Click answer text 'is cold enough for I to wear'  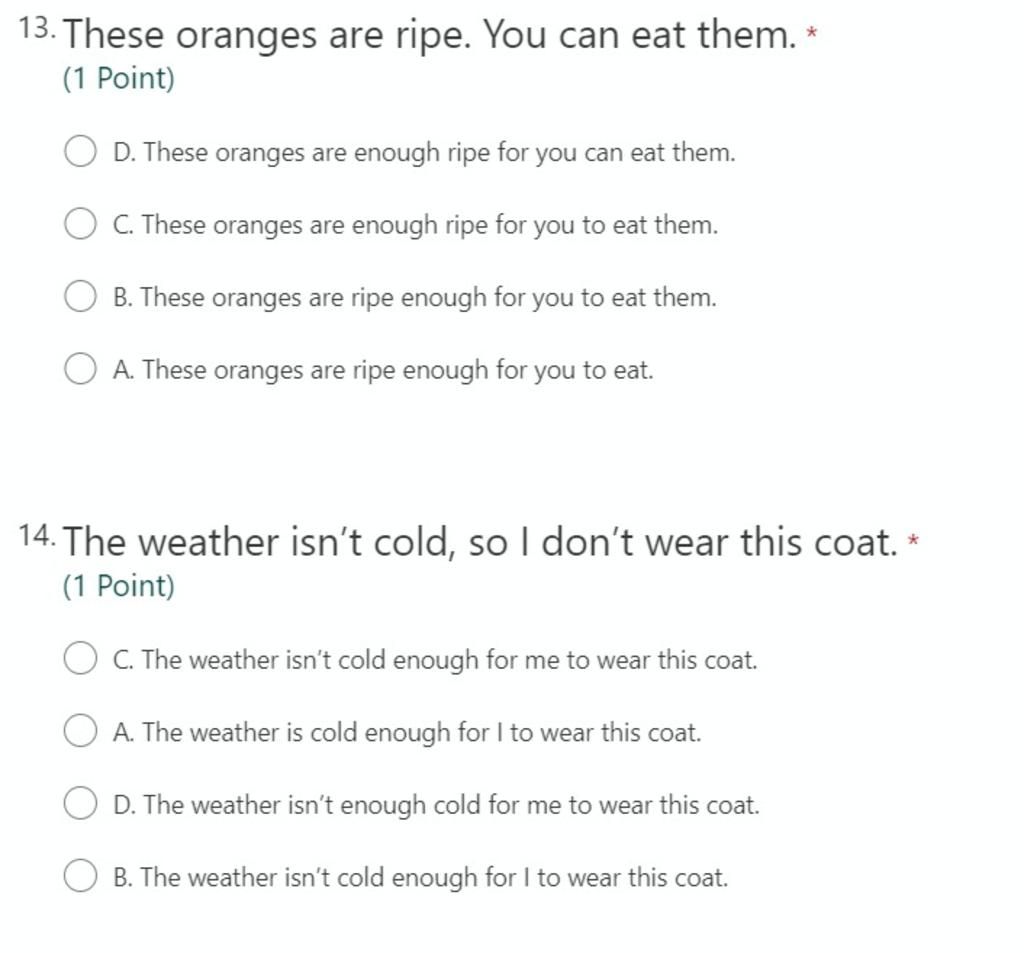point(440,732)
